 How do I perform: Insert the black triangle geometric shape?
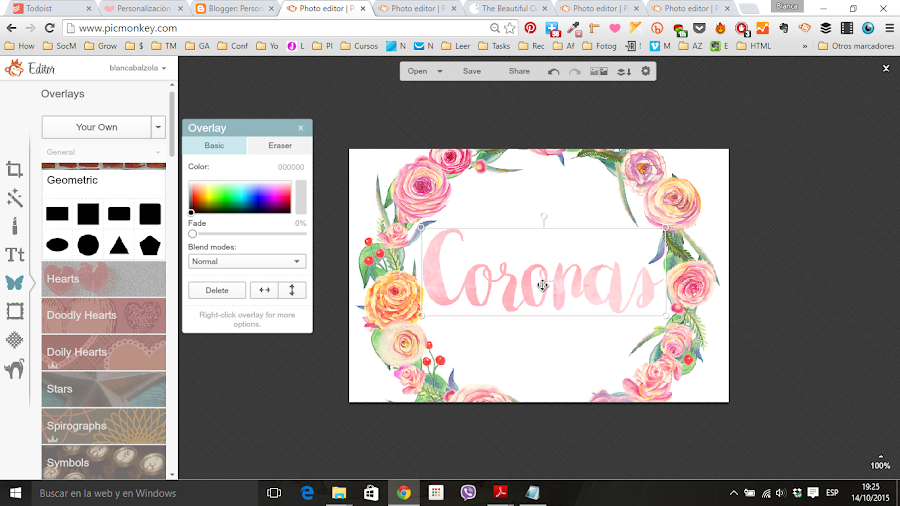tap(119, 245)
